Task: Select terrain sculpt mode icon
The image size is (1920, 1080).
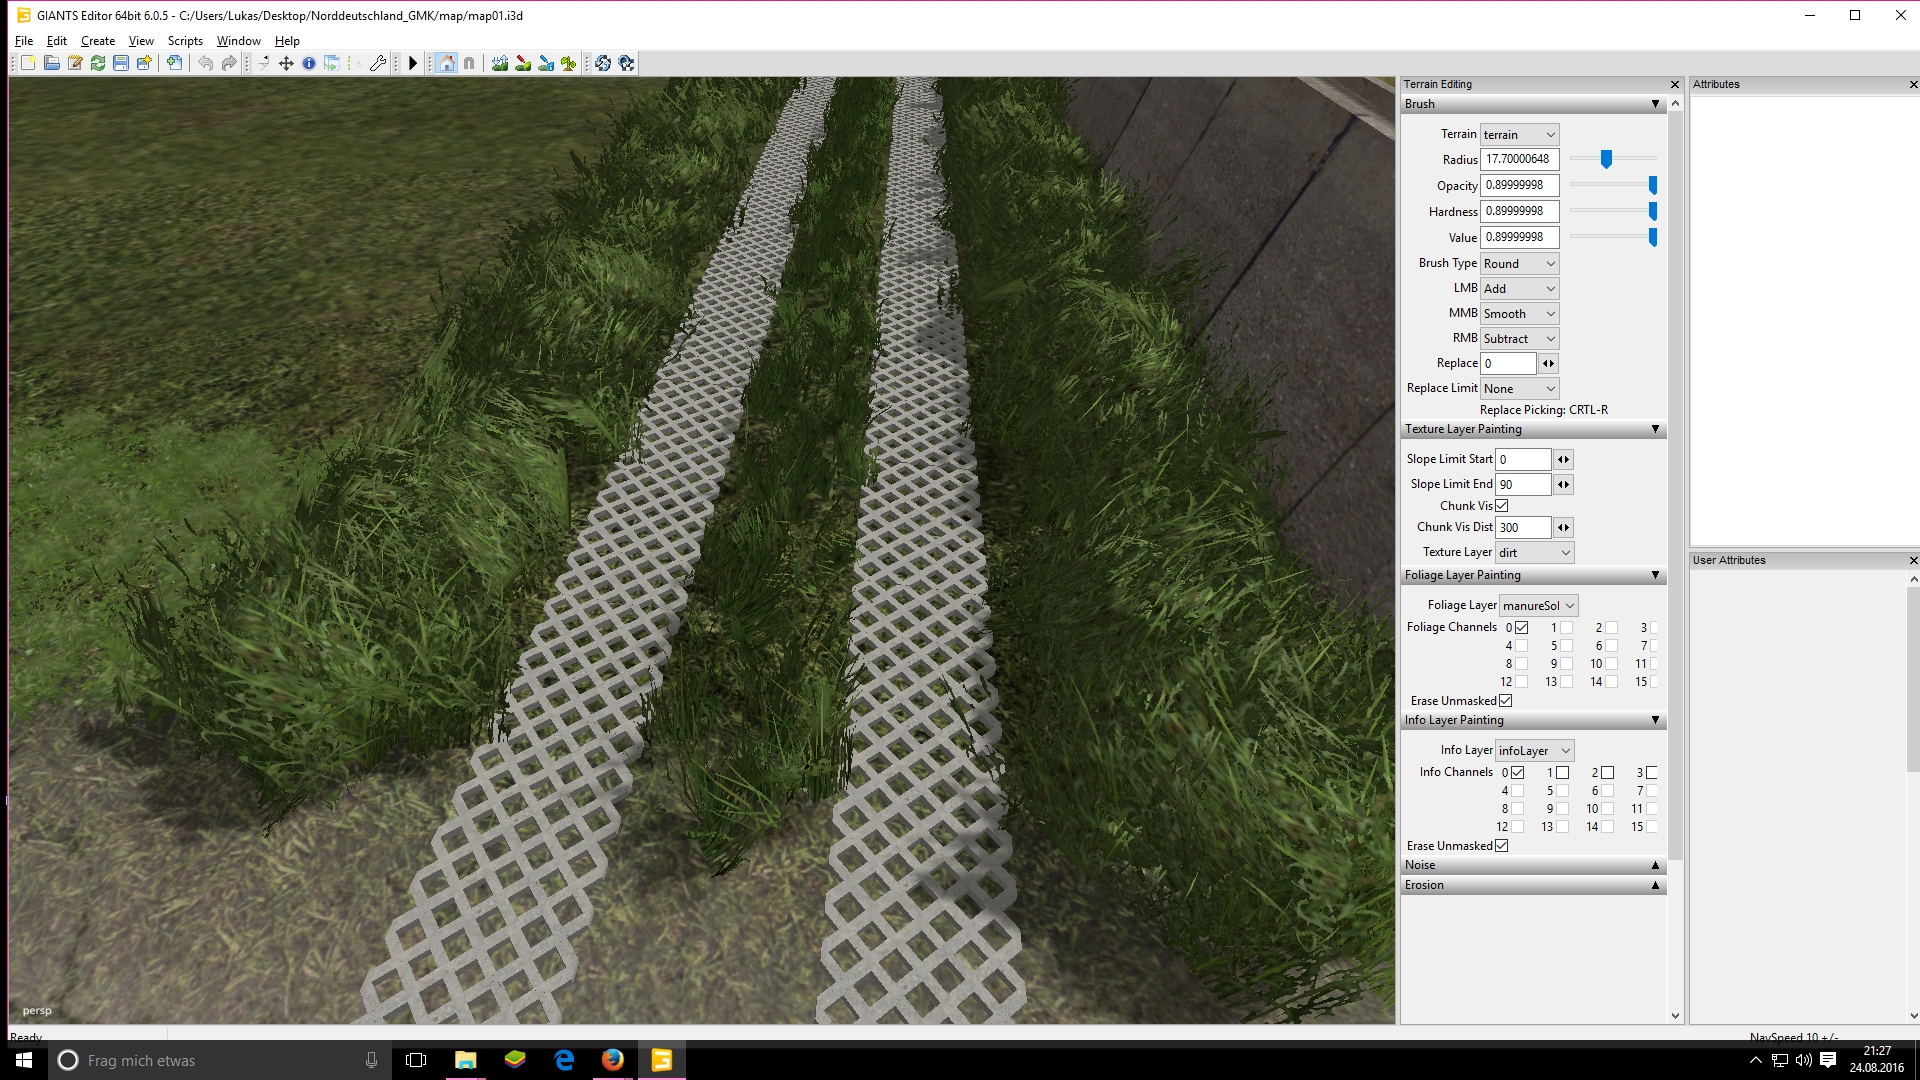Action: coord(500,63)
